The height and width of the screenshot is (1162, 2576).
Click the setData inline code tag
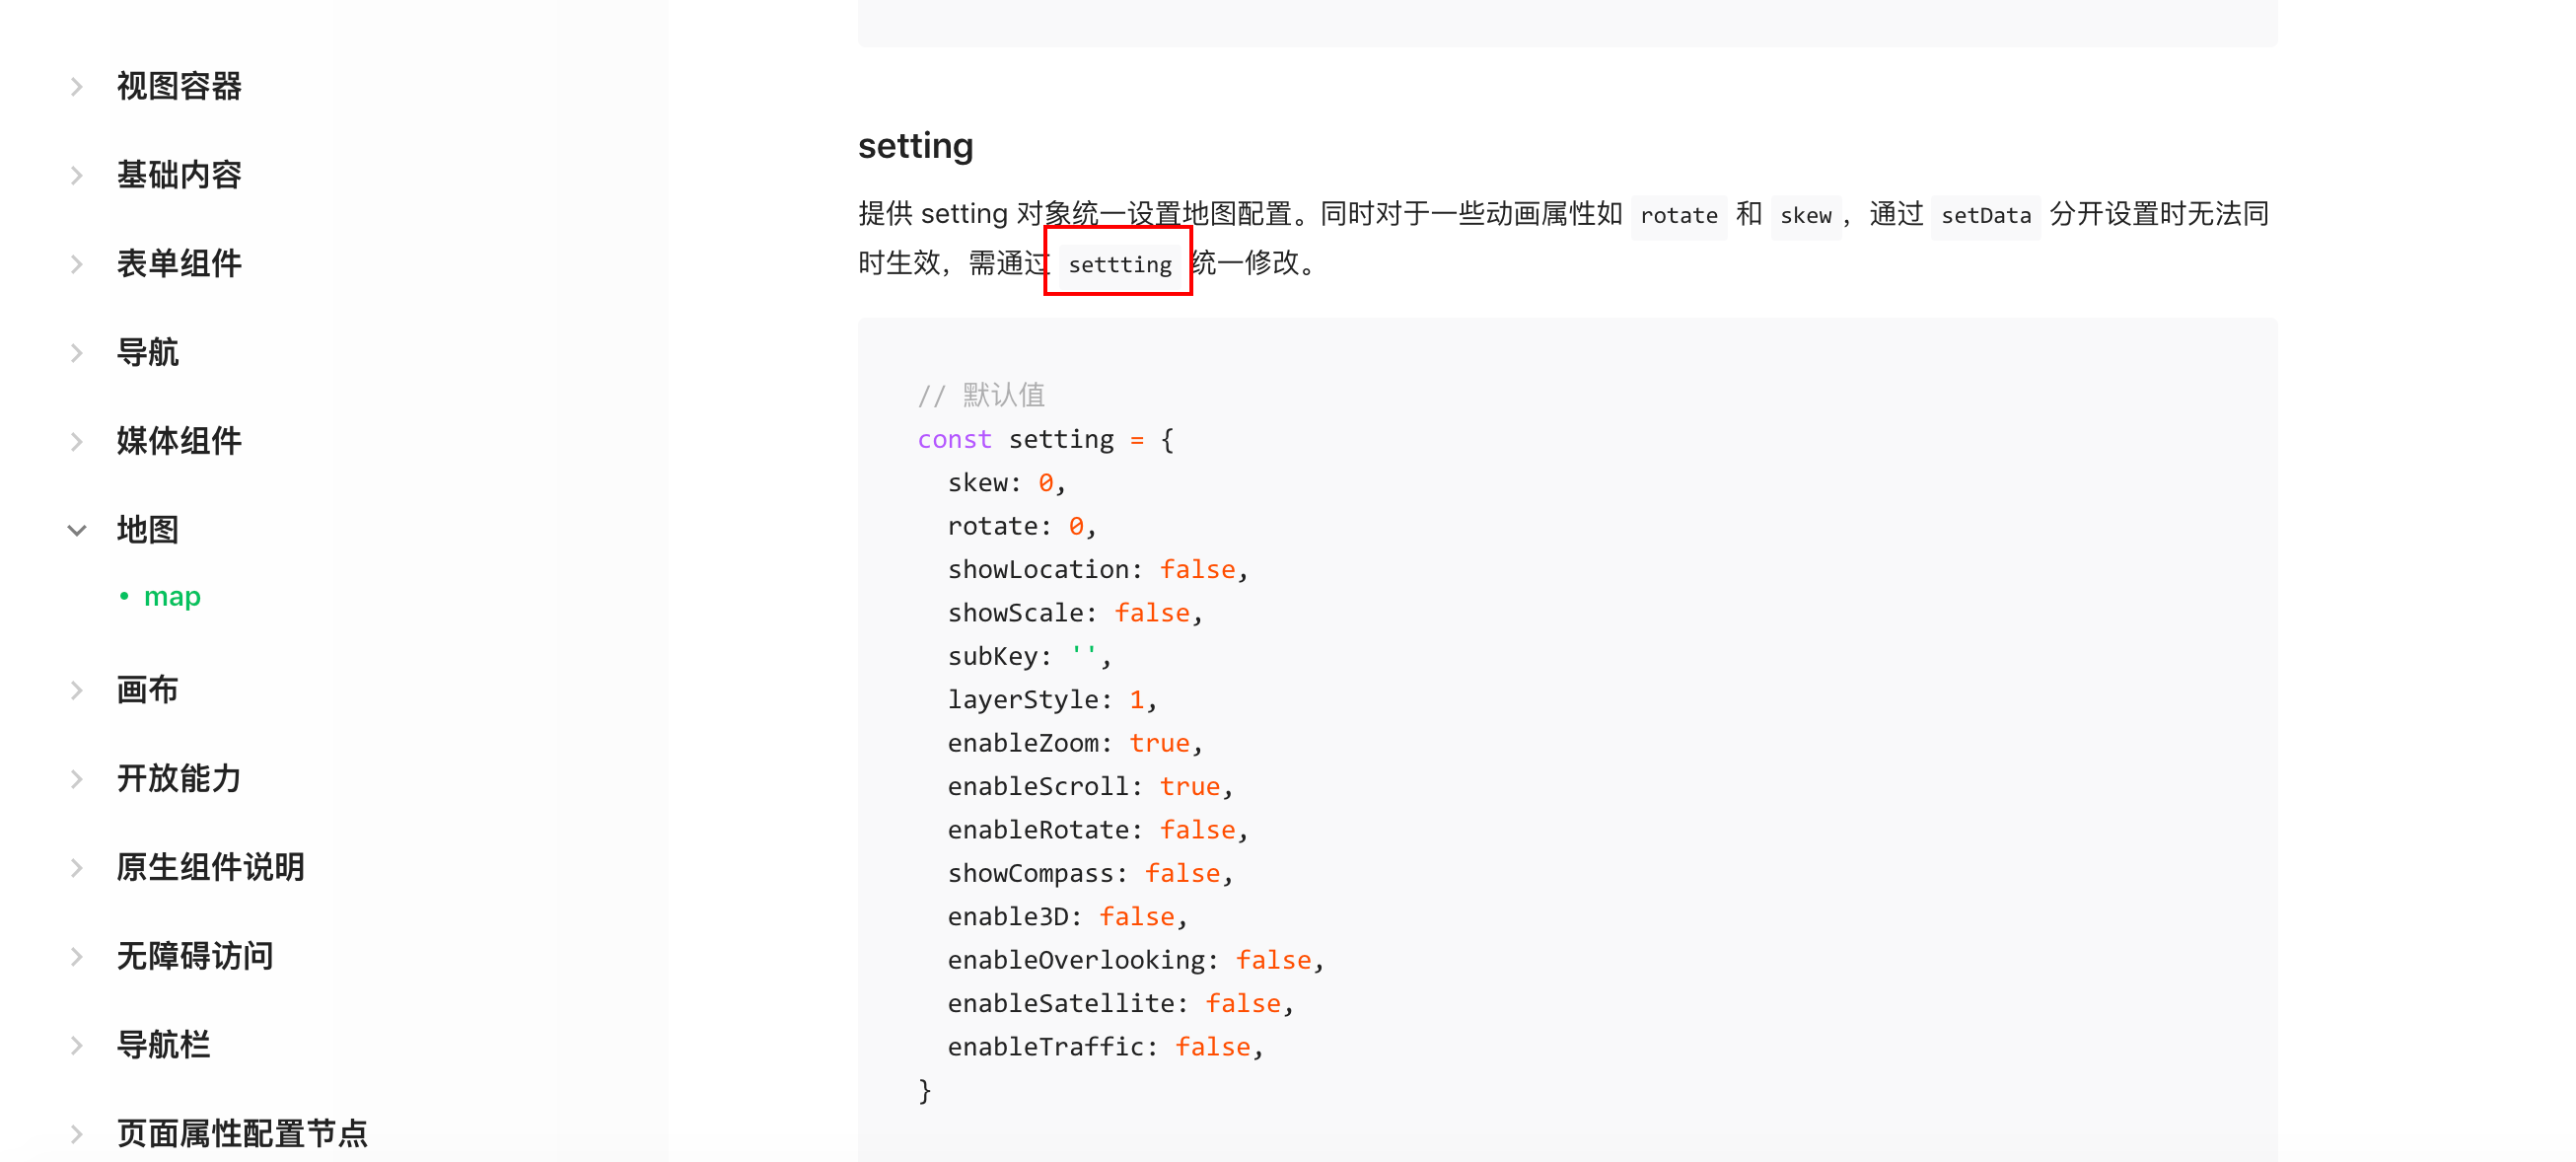[x=1985, y=215]
